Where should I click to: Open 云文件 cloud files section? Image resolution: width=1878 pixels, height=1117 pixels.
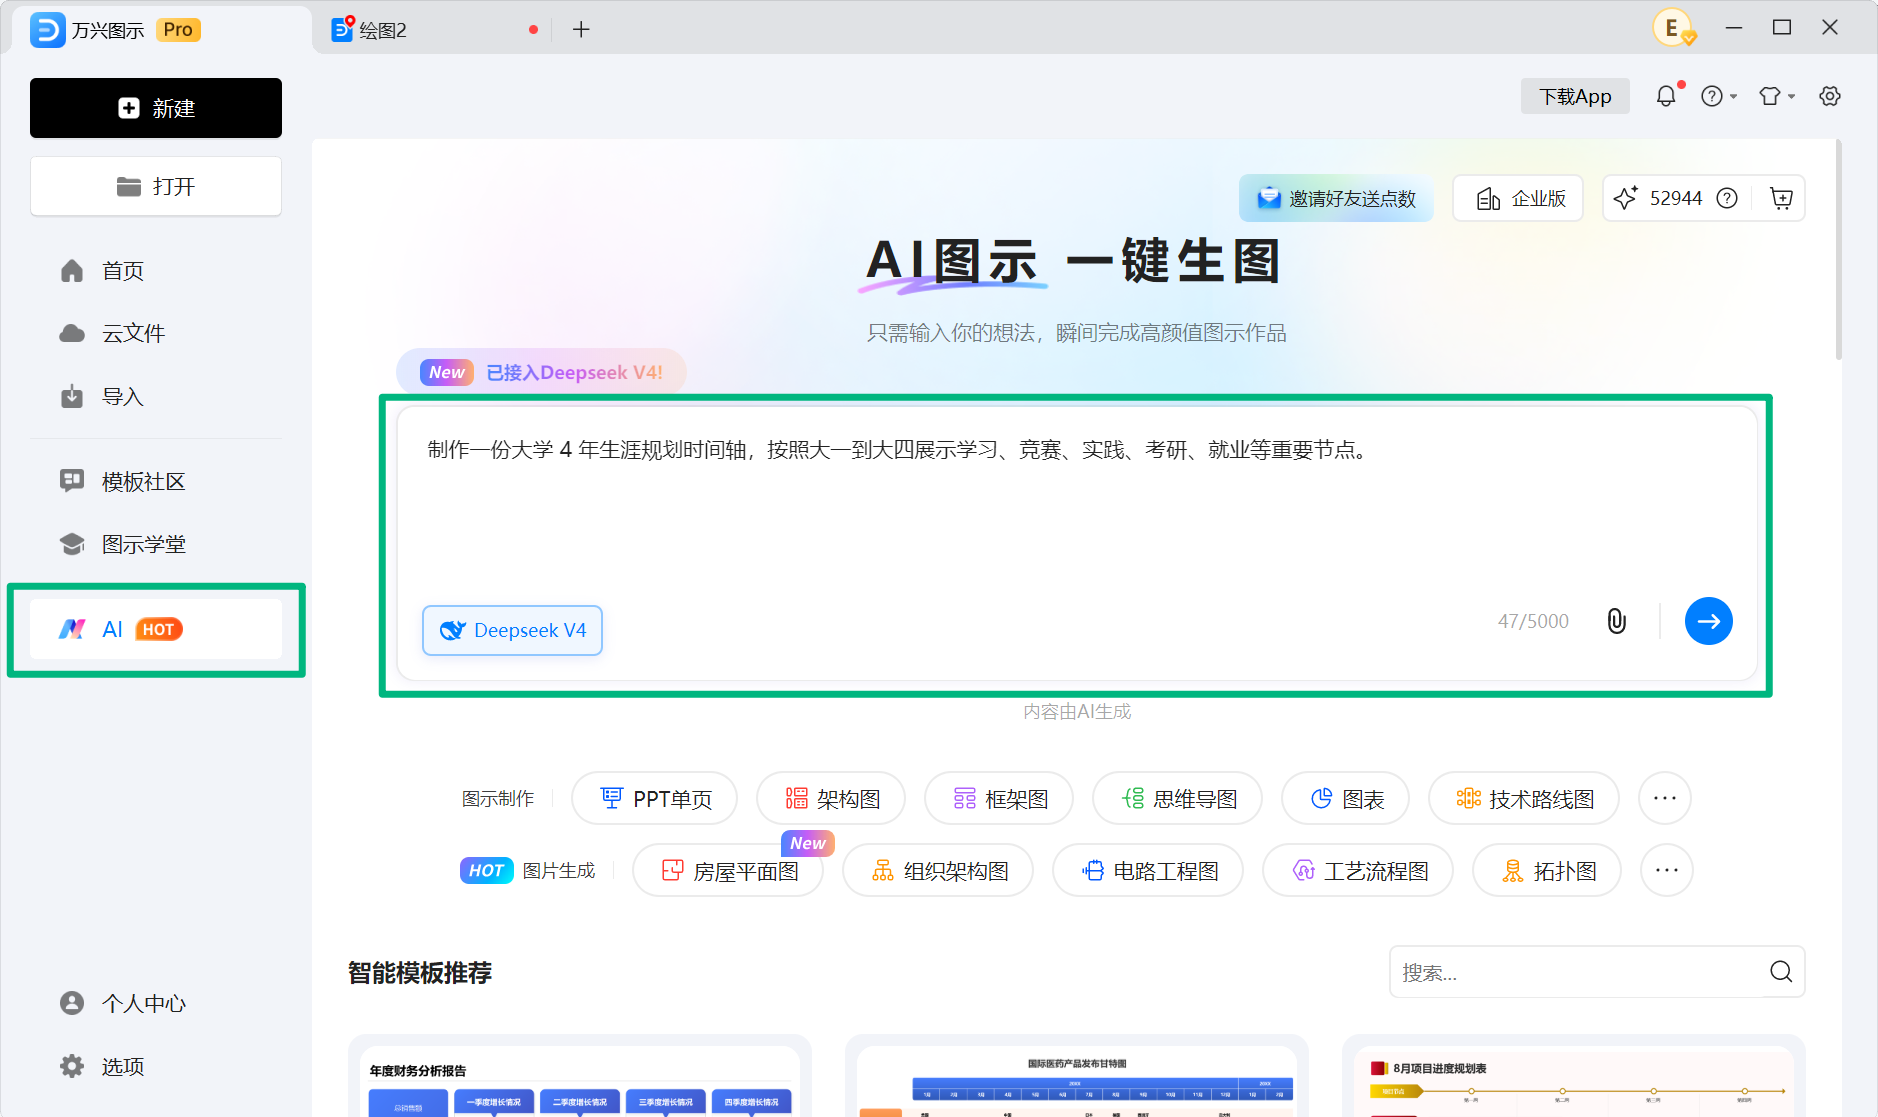[156, 333]
